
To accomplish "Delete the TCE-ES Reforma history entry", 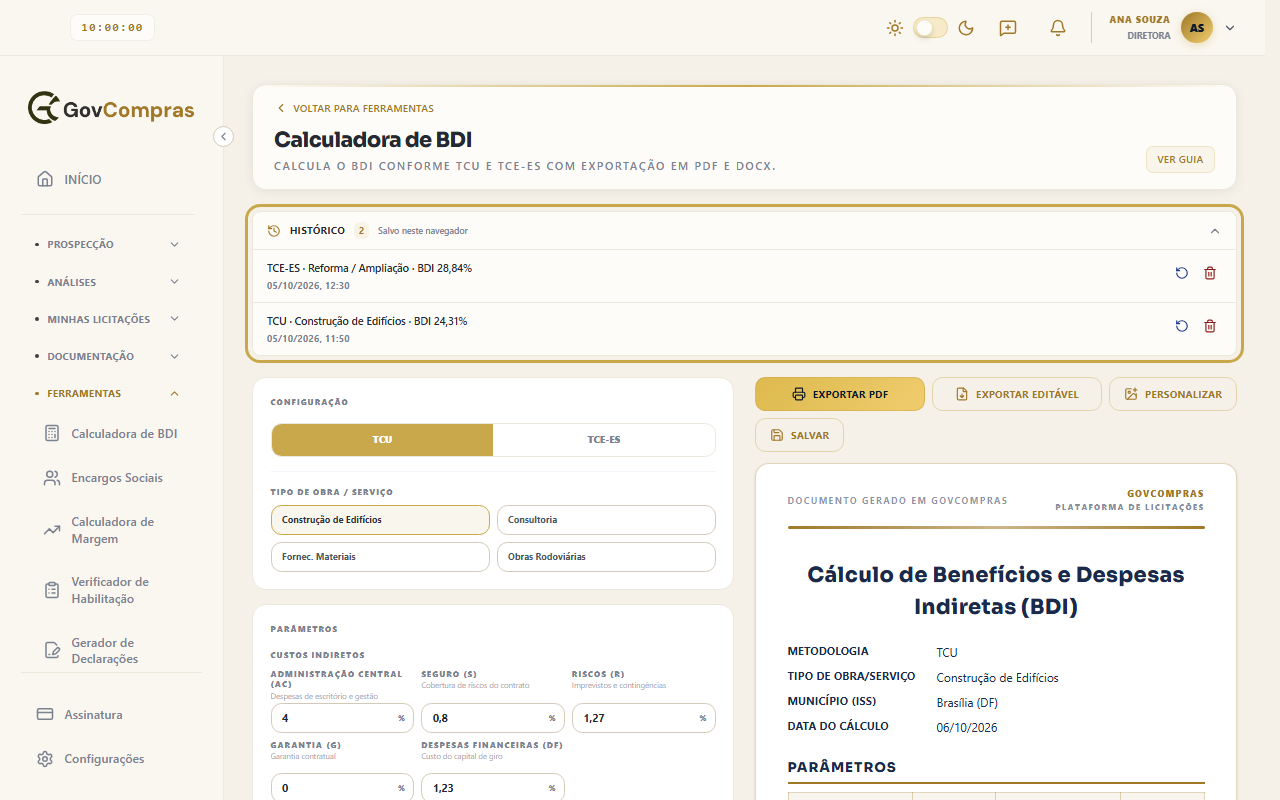I will (x=1210, y=273).
